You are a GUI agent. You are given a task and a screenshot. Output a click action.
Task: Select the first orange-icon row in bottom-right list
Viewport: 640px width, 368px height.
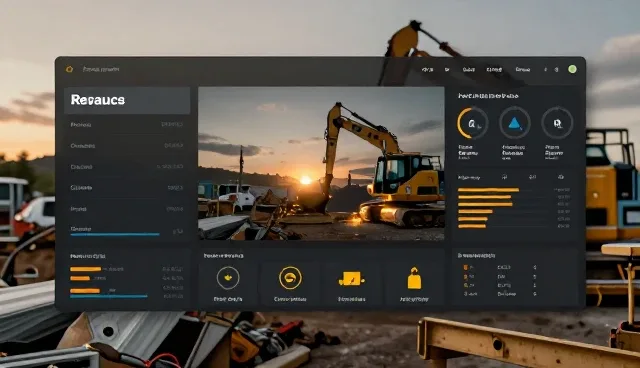pyautogui.click(x=500, y=267)
